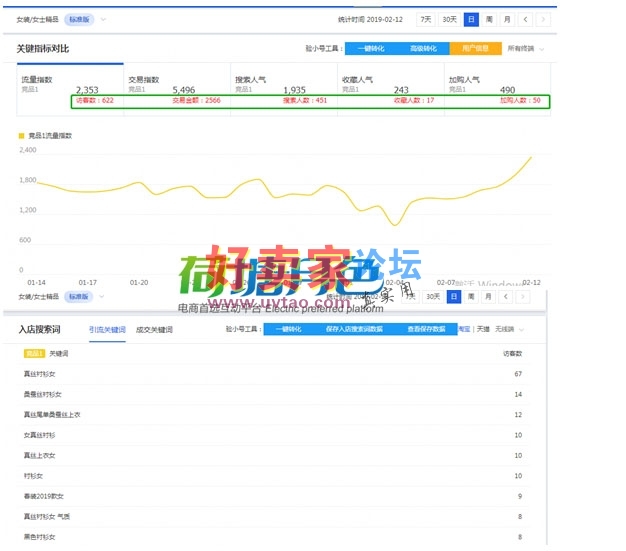This screenshot has height=551, width=626.
Task: Go to previous date with top left arrow
Action: (525, 19)
